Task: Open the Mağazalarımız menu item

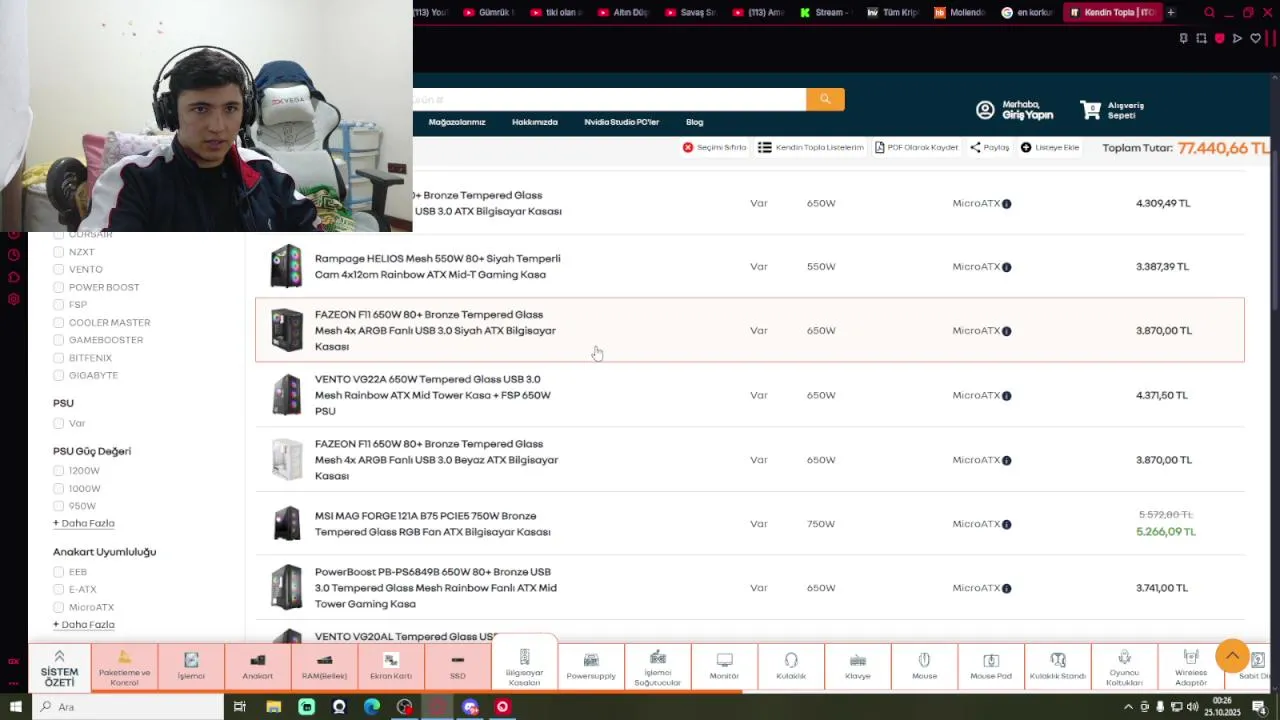Action: (x=457, y=122)
